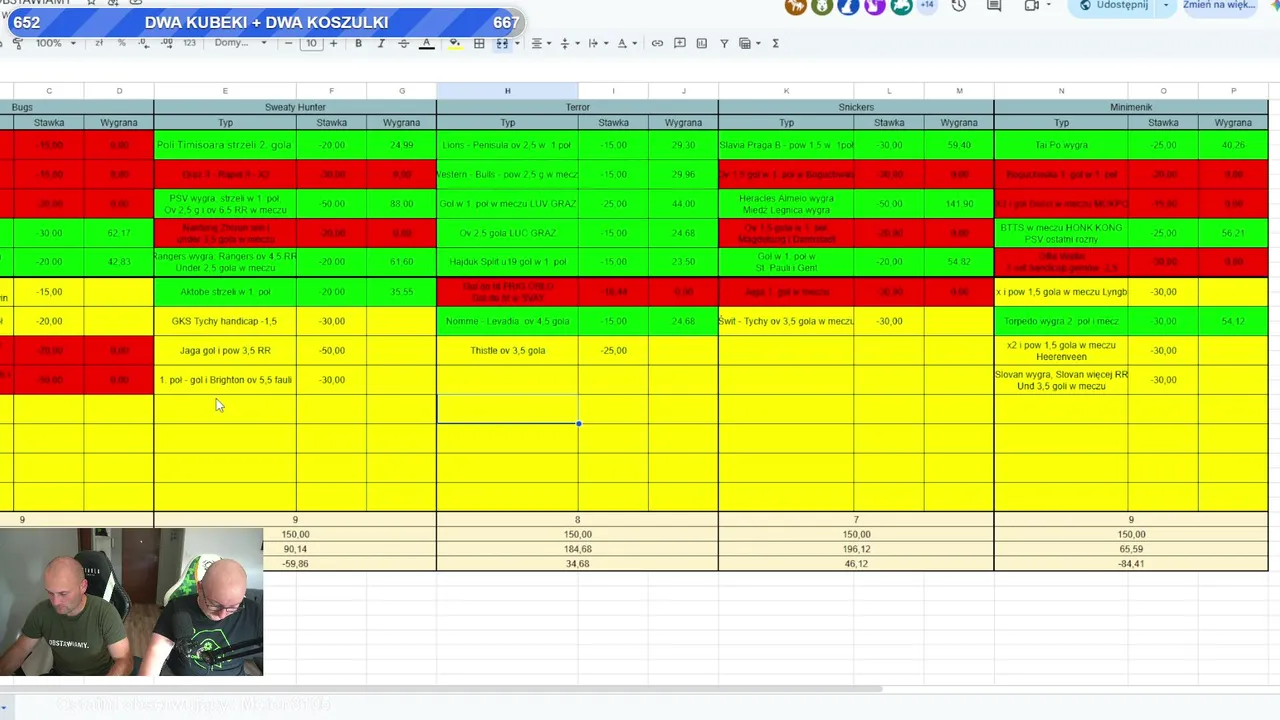Click the 'Terror' header cell

[577, 107]
